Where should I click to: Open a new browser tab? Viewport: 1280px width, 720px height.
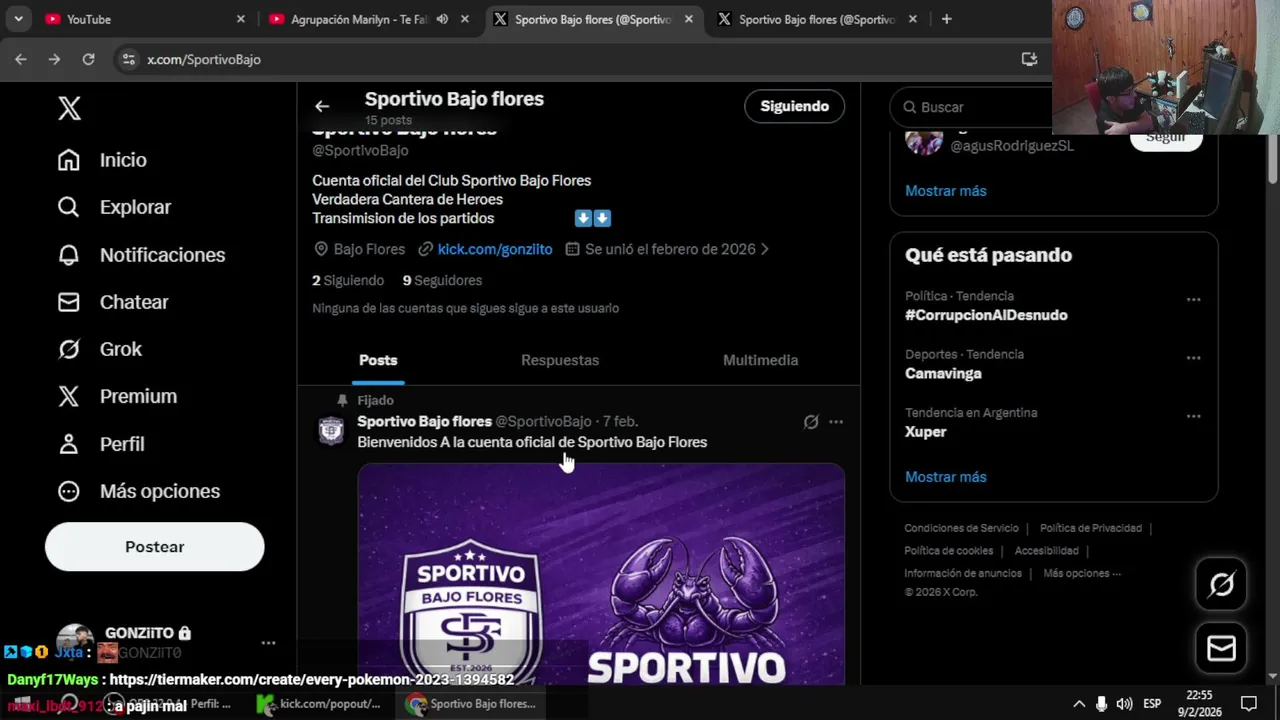[x=946, y=19]
